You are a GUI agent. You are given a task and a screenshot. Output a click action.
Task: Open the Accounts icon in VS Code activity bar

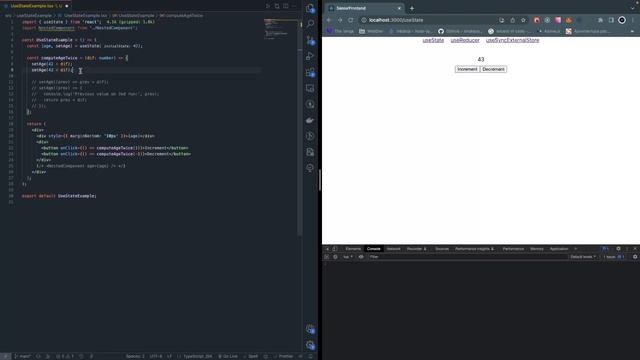310,329
